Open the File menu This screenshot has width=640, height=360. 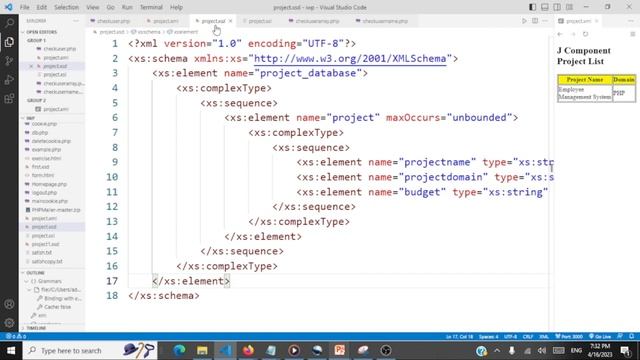click(24, 7)
